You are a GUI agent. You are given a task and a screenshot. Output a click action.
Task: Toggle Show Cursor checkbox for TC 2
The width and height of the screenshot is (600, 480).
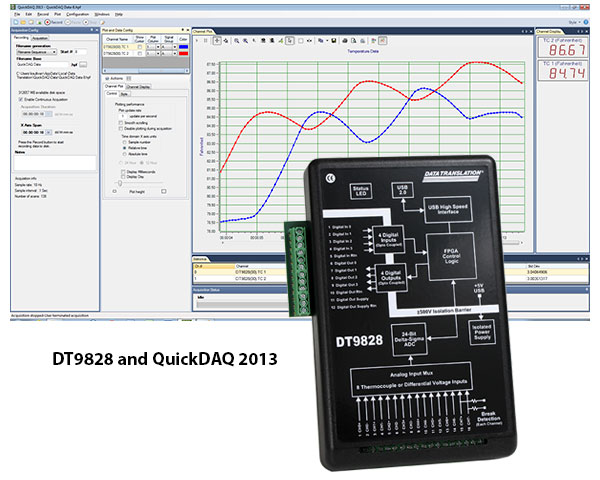(139, 54)
